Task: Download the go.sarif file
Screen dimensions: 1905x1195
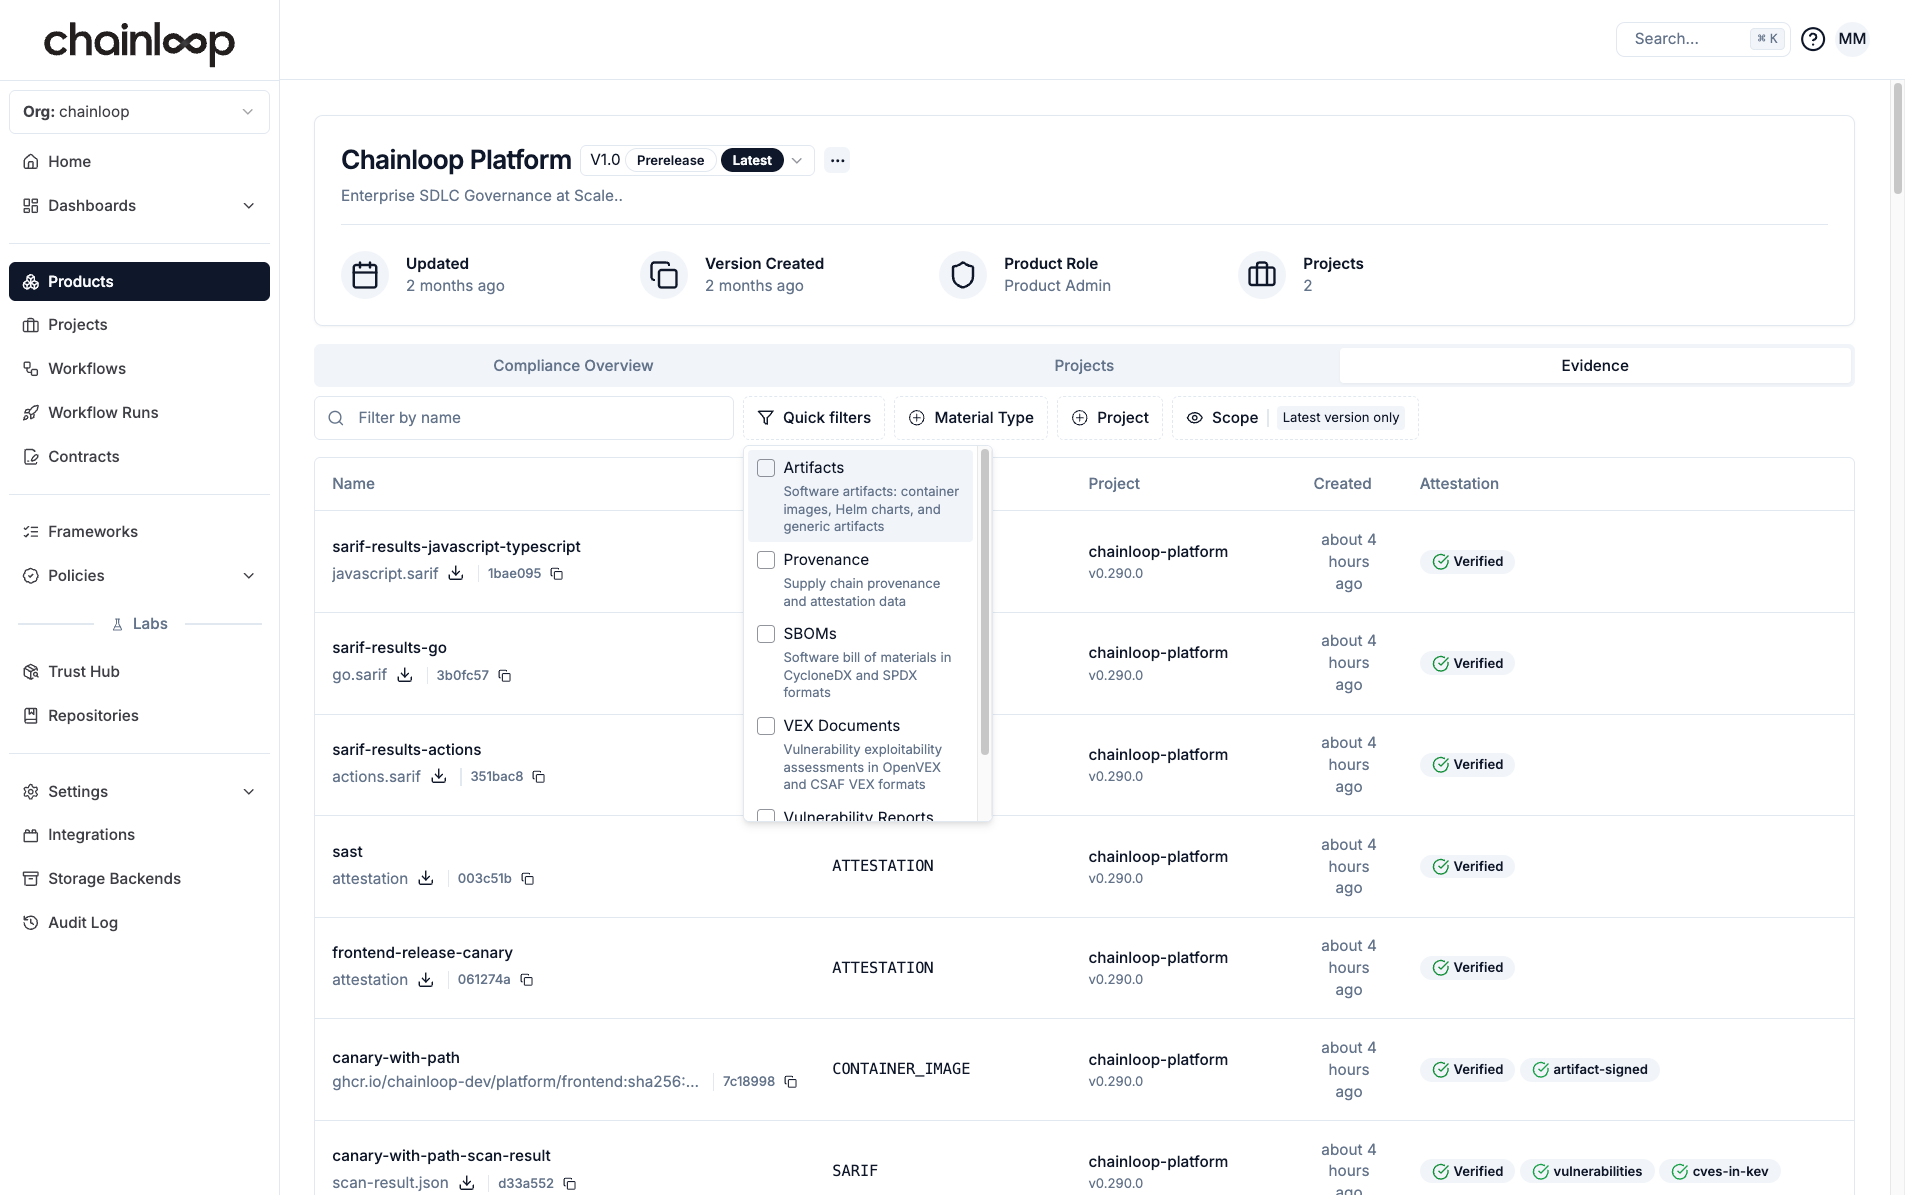Action: (405, 675)
